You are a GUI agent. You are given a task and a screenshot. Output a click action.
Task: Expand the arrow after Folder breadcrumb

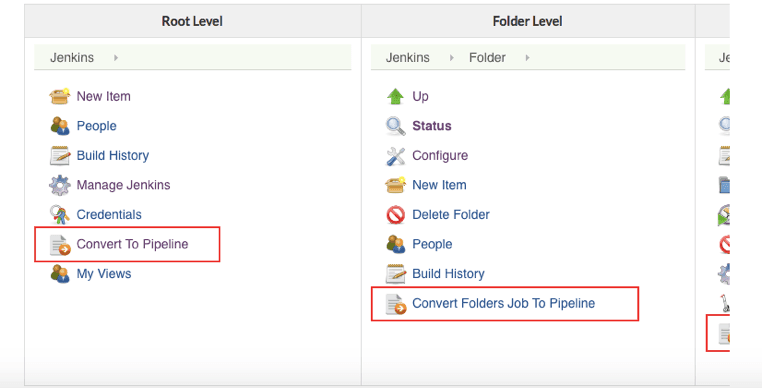pyautogui.click(x=527, y=57)
